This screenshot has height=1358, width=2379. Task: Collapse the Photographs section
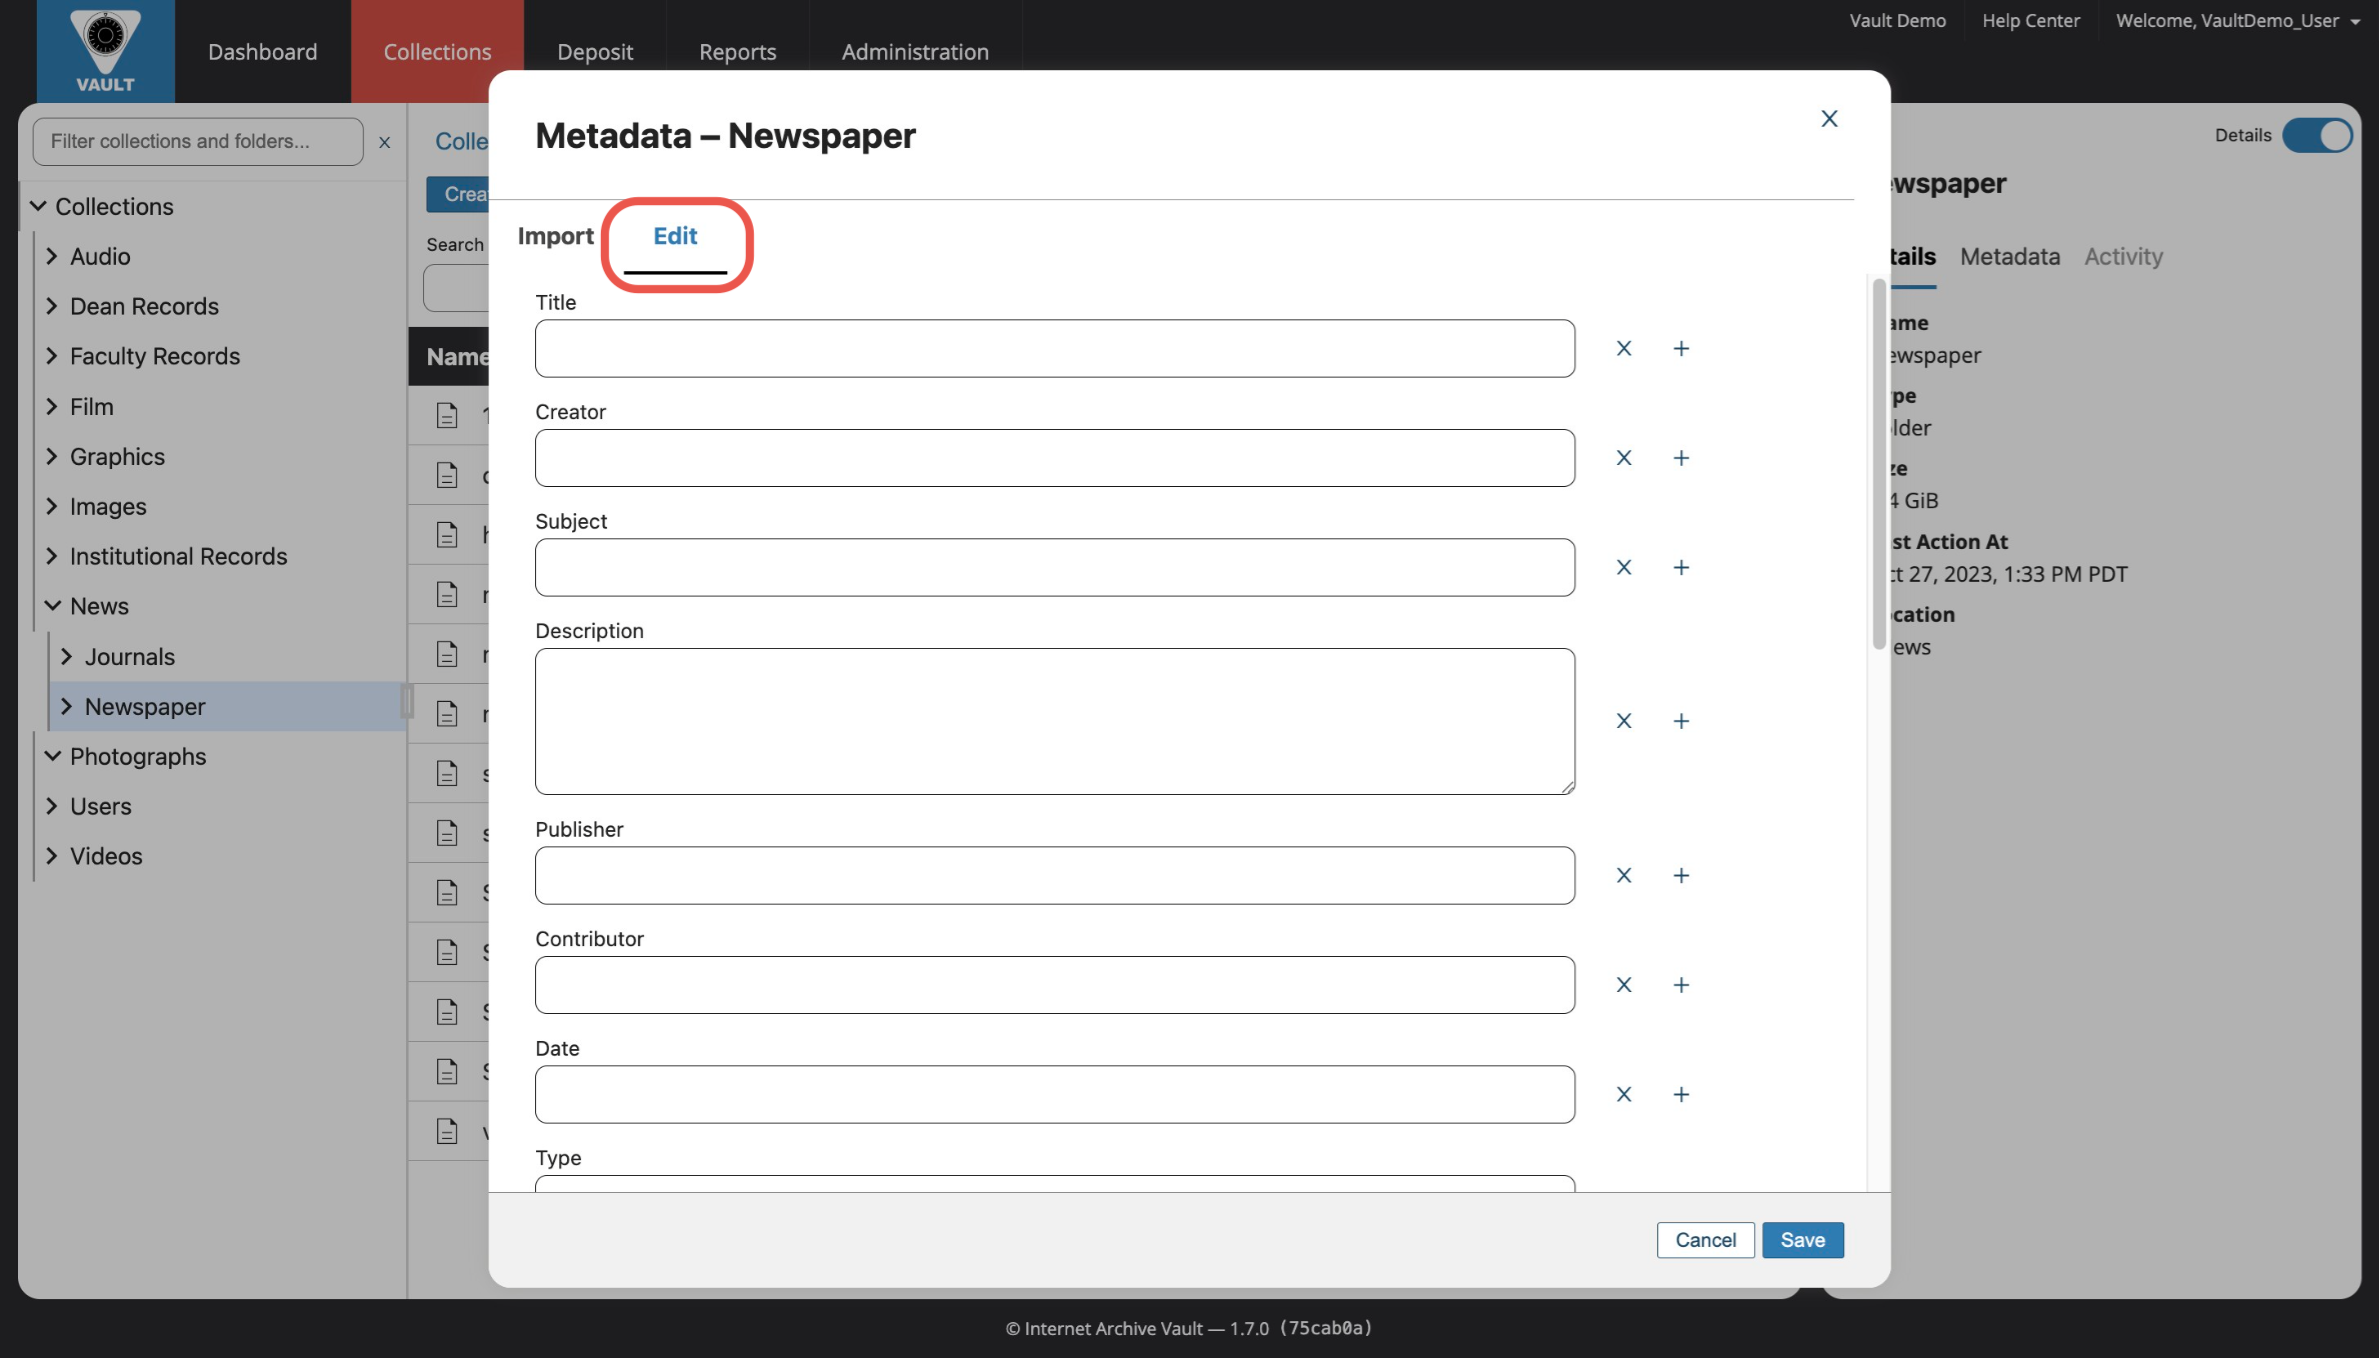click(x=52, y=756)
